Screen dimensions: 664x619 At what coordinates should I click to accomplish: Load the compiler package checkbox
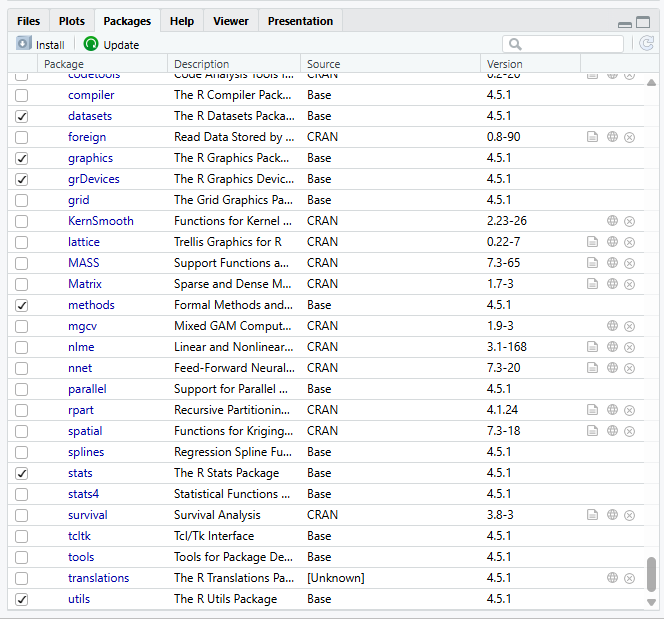[x=22, y=95]
